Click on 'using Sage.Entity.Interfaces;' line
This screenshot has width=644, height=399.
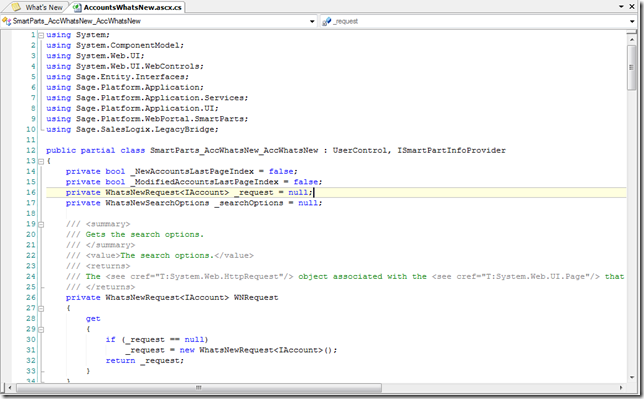click(x=117, y=77)
